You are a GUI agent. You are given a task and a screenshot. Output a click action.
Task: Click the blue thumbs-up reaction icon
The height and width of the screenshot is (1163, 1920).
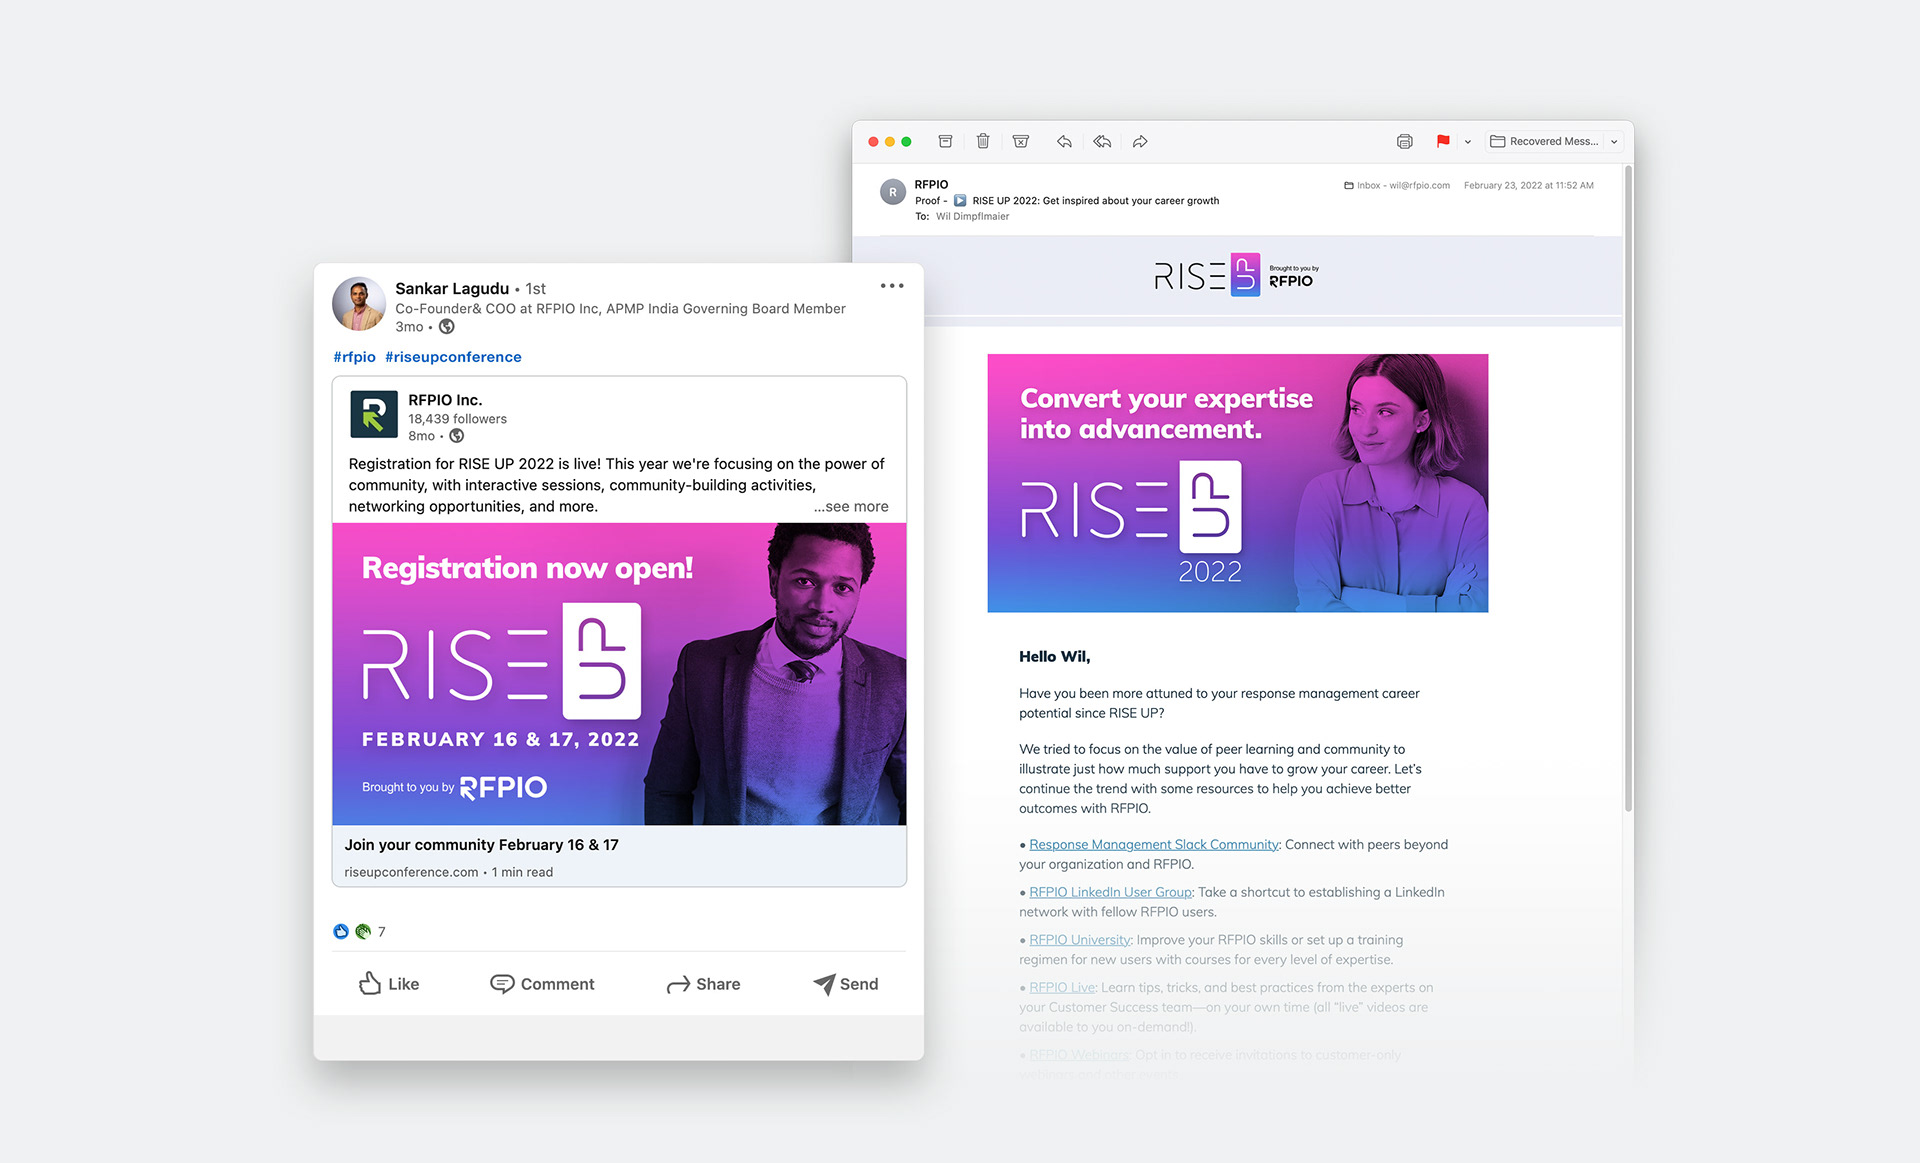pyautogui.click(x=341, y=932)
